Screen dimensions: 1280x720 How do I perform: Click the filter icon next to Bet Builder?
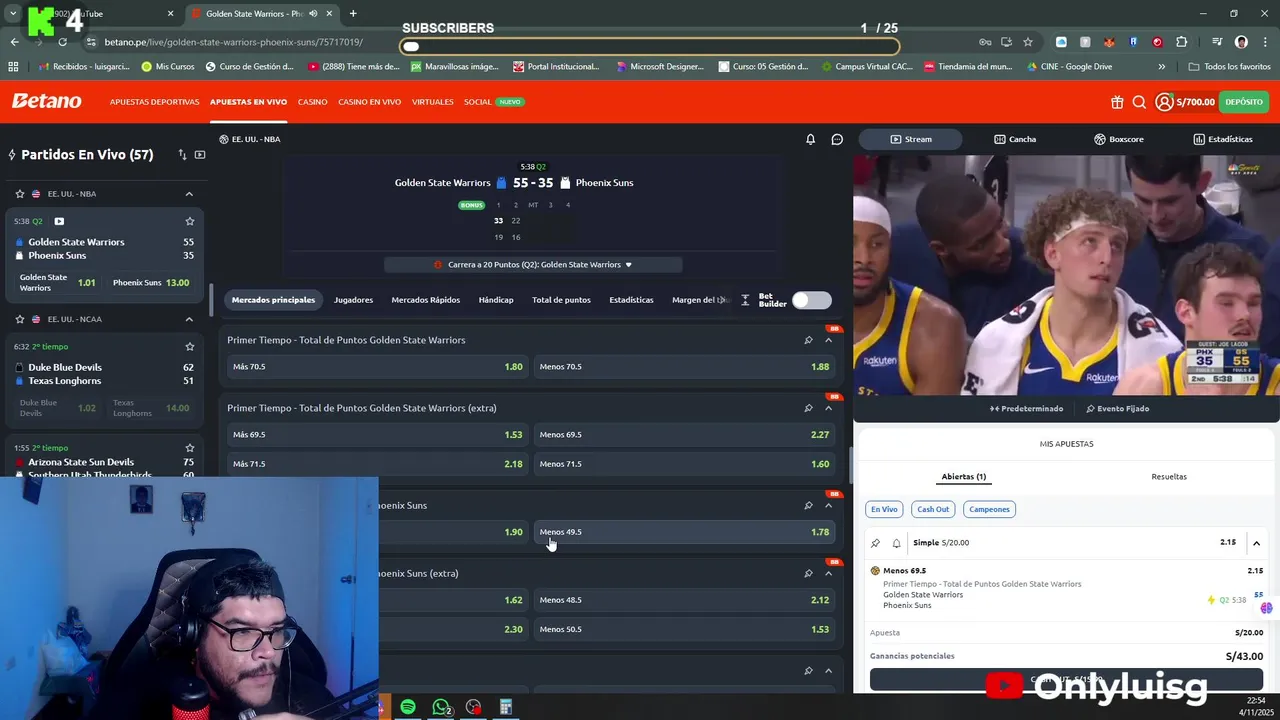tap(745, 300)
